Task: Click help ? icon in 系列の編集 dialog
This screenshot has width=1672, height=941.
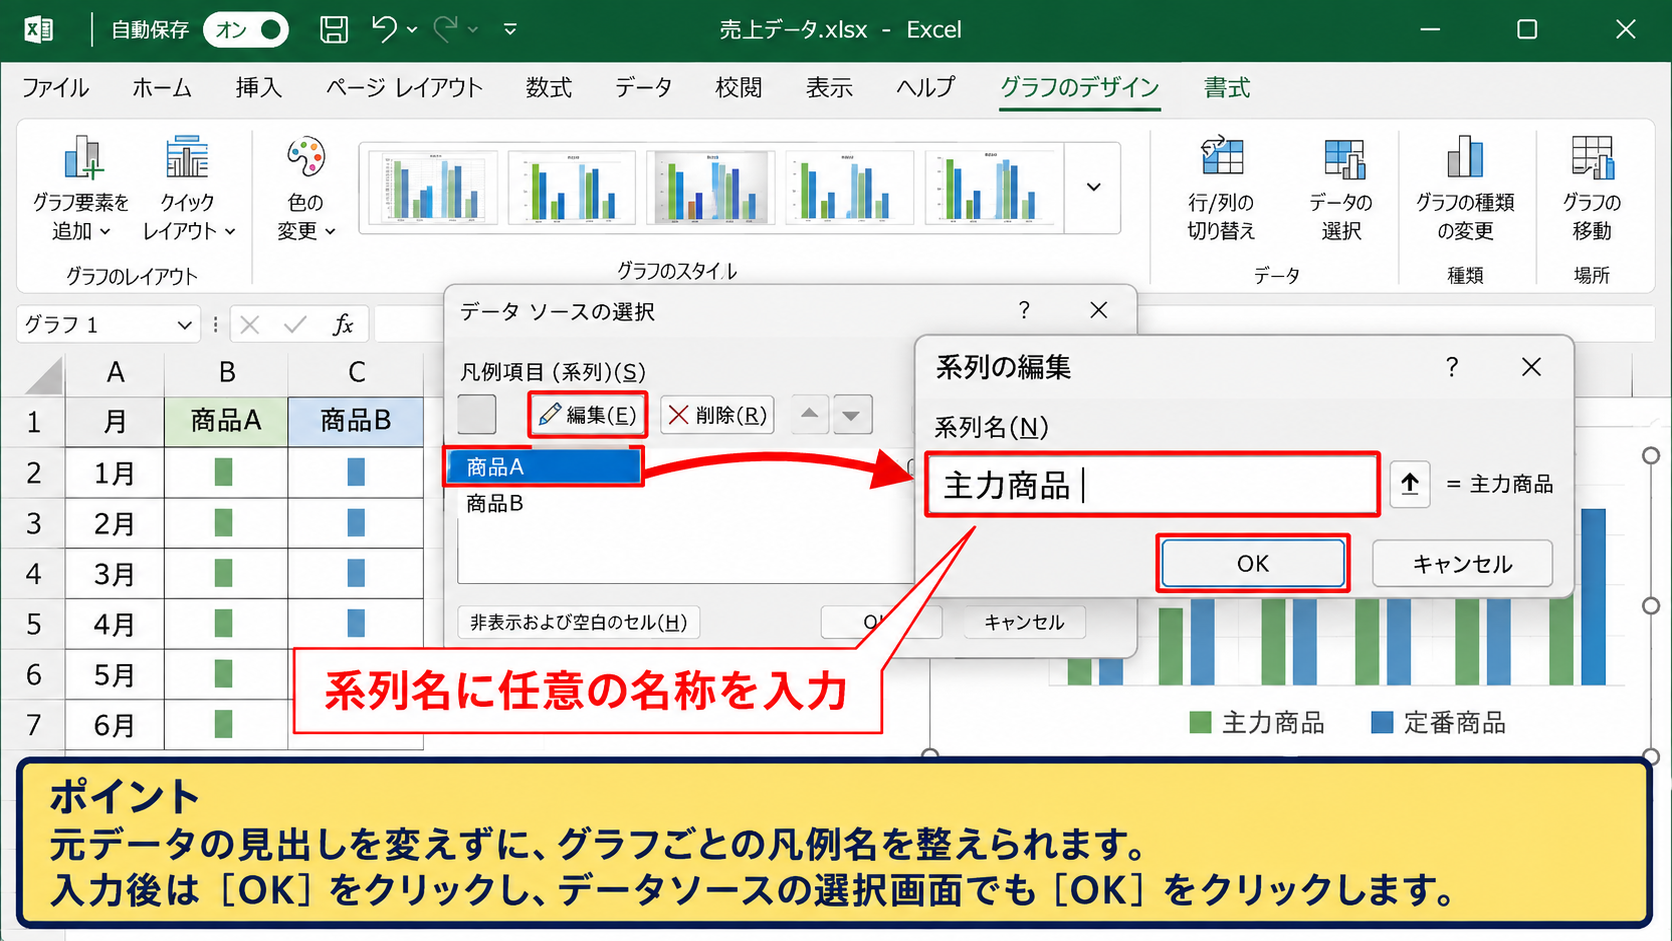Action: pos(1452,367)
